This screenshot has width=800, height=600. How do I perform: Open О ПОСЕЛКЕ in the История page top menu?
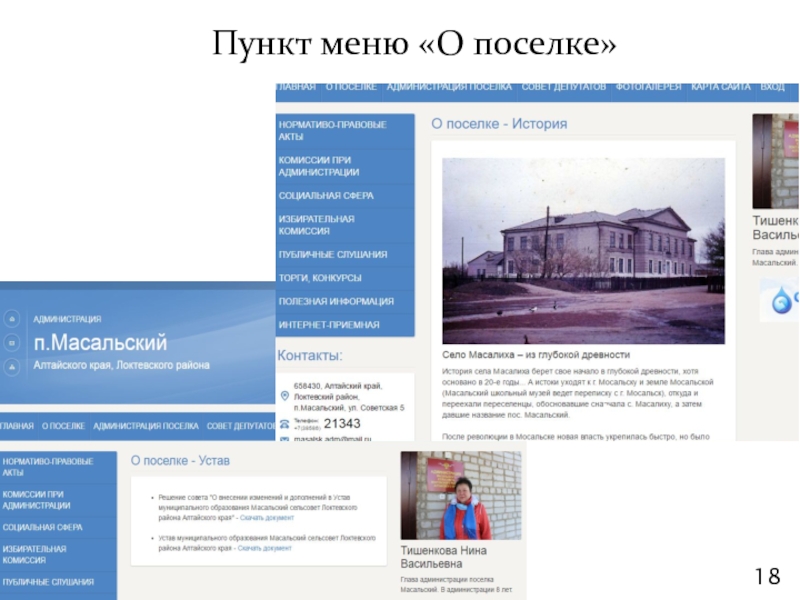tap(351, 87)
